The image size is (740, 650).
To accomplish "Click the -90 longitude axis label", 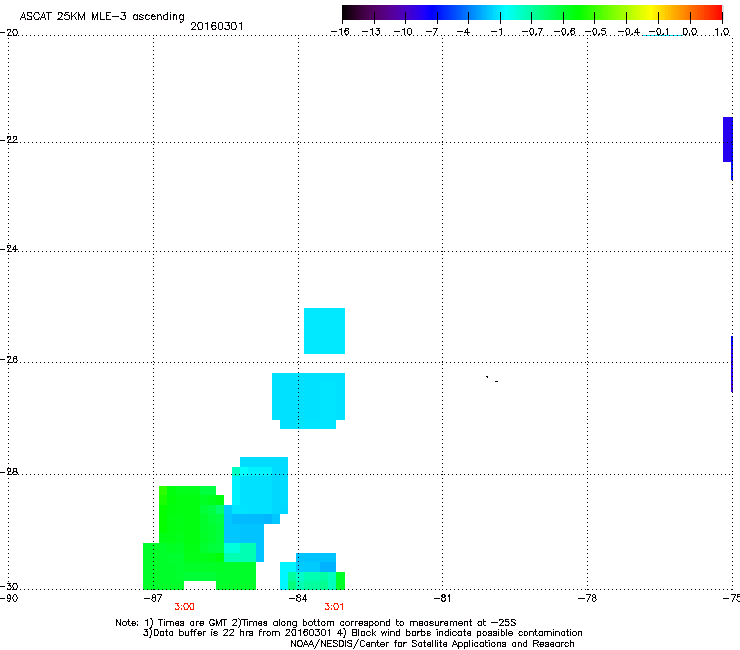I will pyautogui.click(x=9, y=598).
